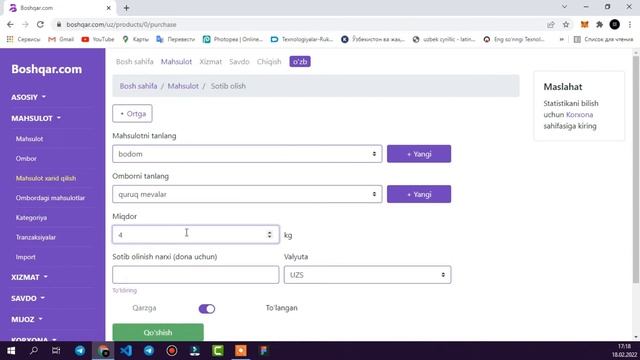The width and height of the screenshot is (640, 360).
Task: Expand the XIZMAT sidebar section
Action: click(x=29, y=277)
